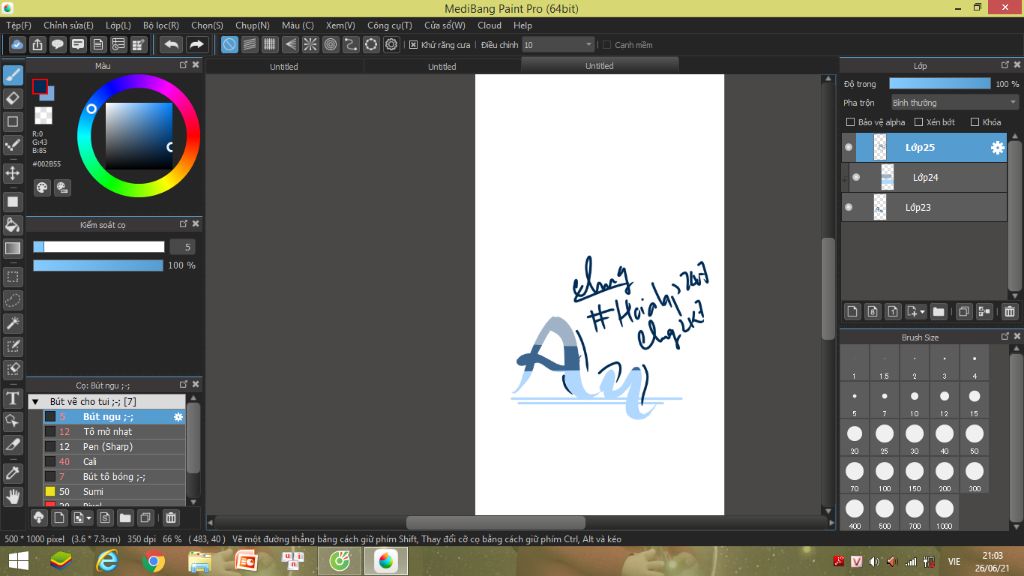Toggle Cạnh mềm checkbox
The height and width of the screenshot is (576, 1024).
(607, 45)
